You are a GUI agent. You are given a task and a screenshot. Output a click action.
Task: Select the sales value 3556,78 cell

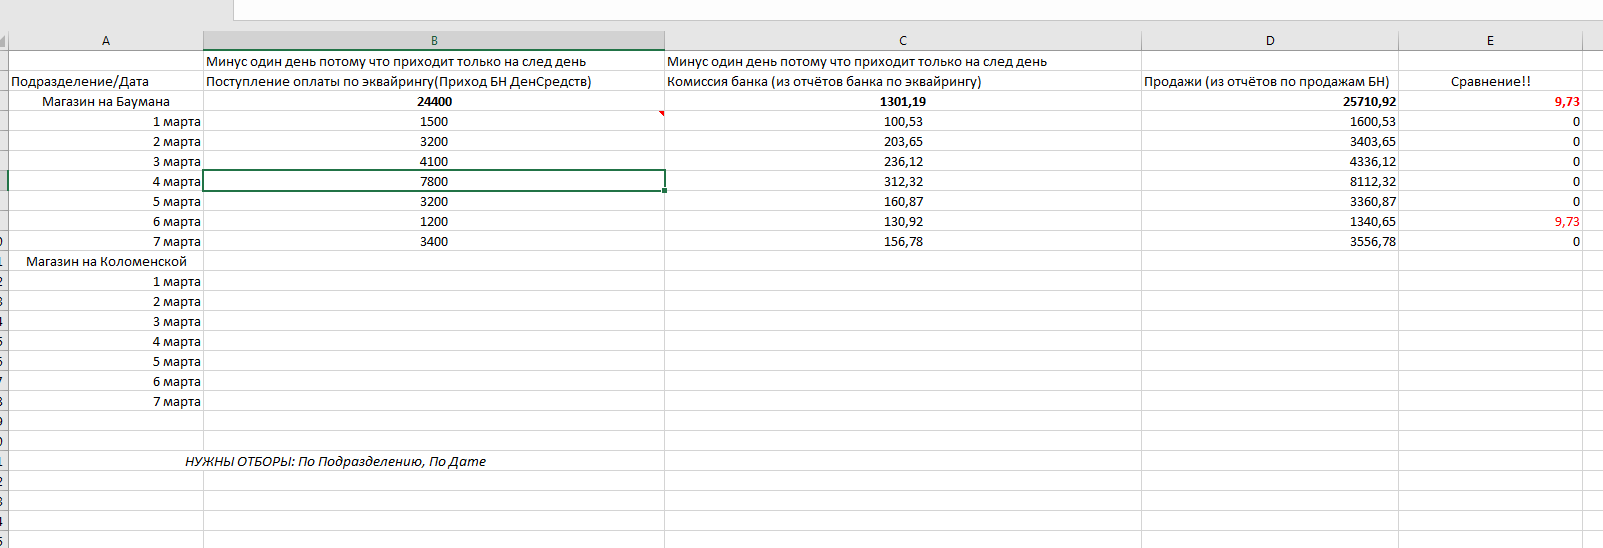1372,242
